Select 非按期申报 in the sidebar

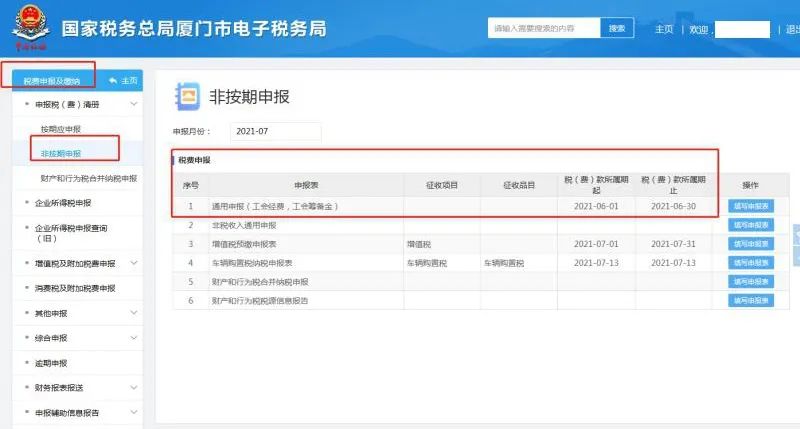(61, 154)
